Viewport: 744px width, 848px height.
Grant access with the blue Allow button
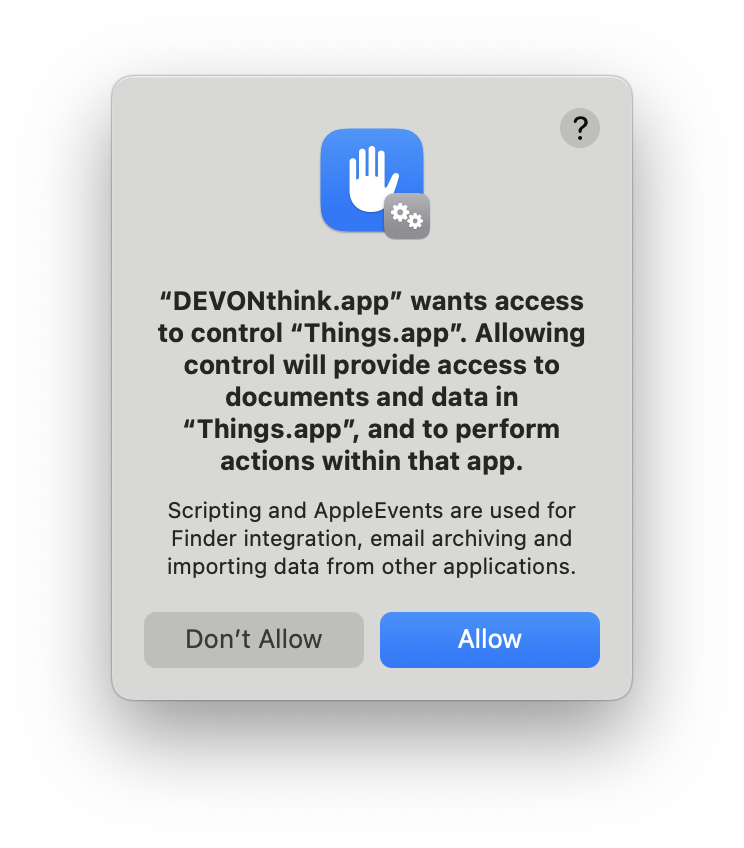pos(489,639)
